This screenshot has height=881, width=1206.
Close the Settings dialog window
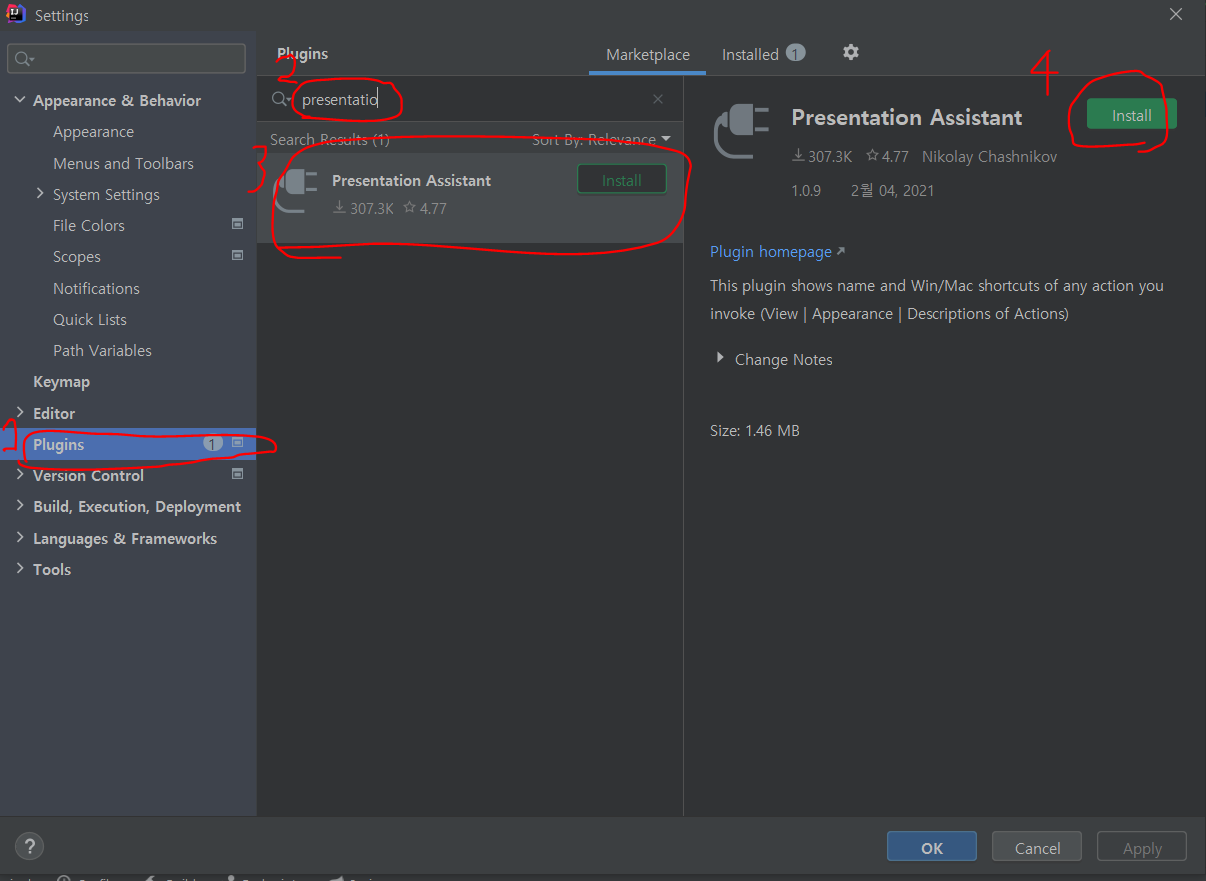tap(1176, 14)
